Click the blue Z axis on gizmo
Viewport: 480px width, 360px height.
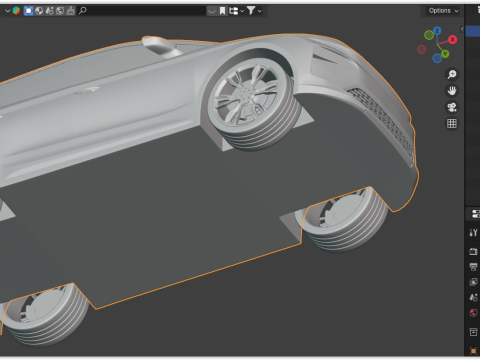437,31
